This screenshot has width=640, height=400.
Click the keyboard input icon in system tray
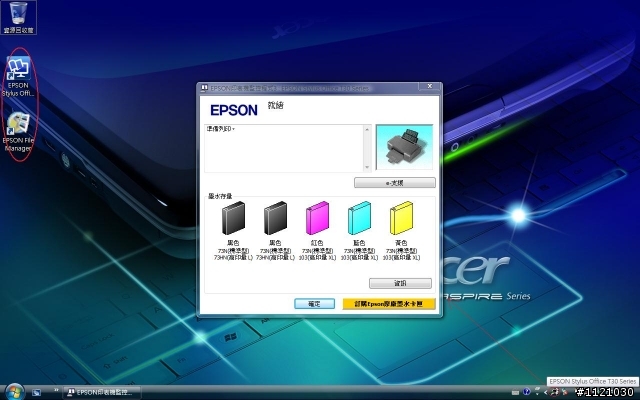tap(516, 393)
